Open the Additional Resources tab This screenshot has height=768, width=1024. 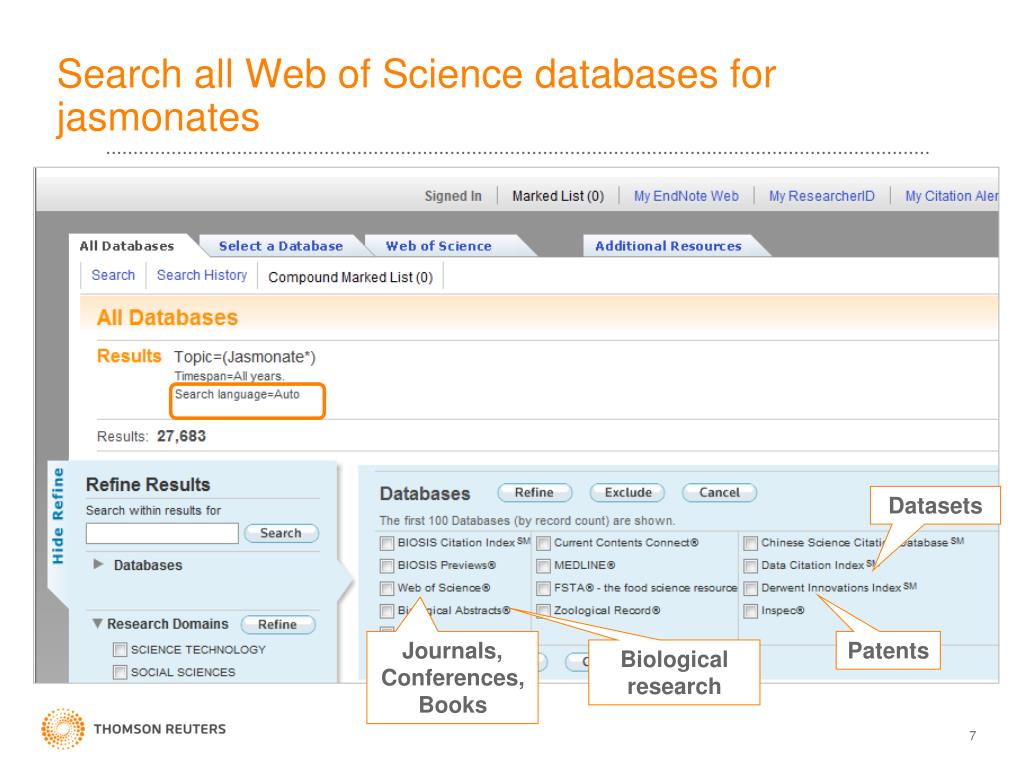coord(668,246)
